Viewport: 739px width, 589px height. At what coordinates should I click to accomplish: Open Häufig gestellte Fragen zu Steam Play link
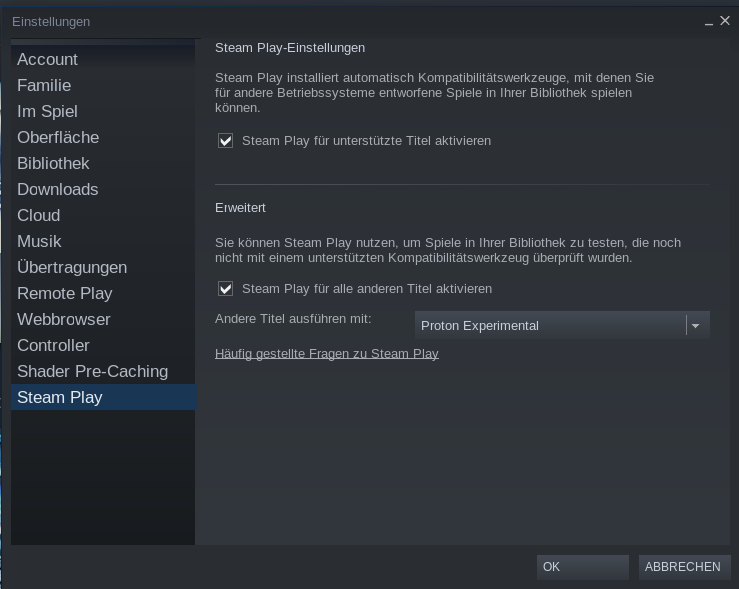(327, 353)
